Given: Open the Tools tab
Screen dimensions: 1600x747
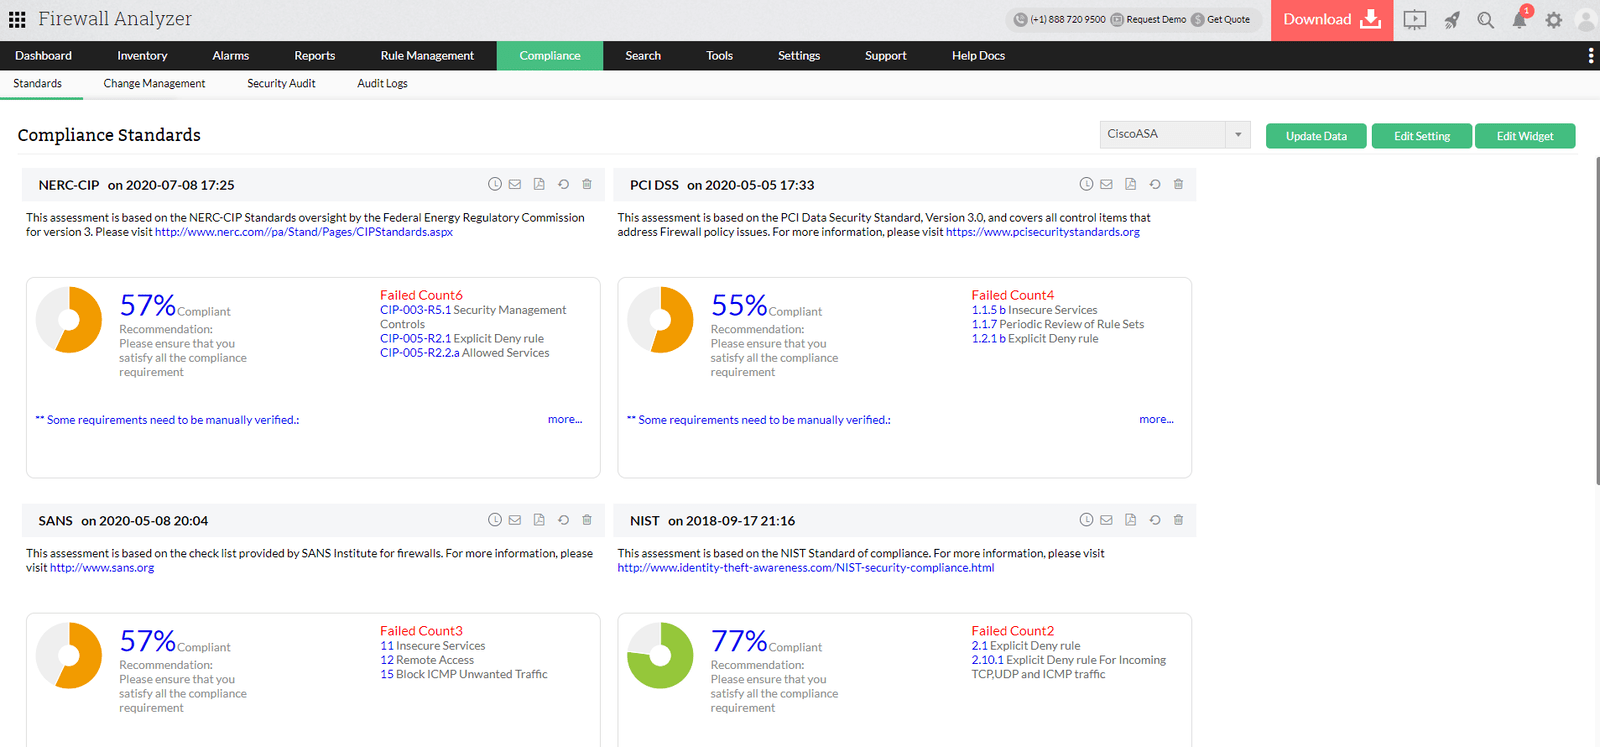Looking at the screenshot, I should coord(719,56).
